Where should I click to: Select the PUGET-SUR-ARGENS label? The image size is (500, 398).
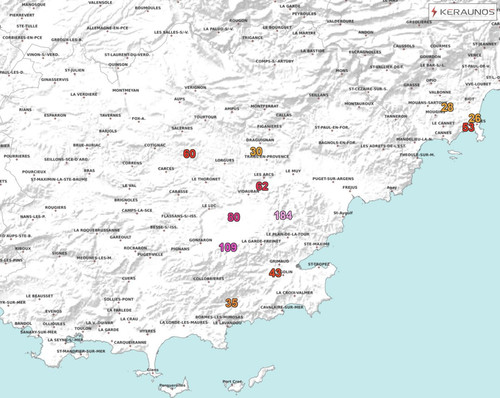(333, 179)
